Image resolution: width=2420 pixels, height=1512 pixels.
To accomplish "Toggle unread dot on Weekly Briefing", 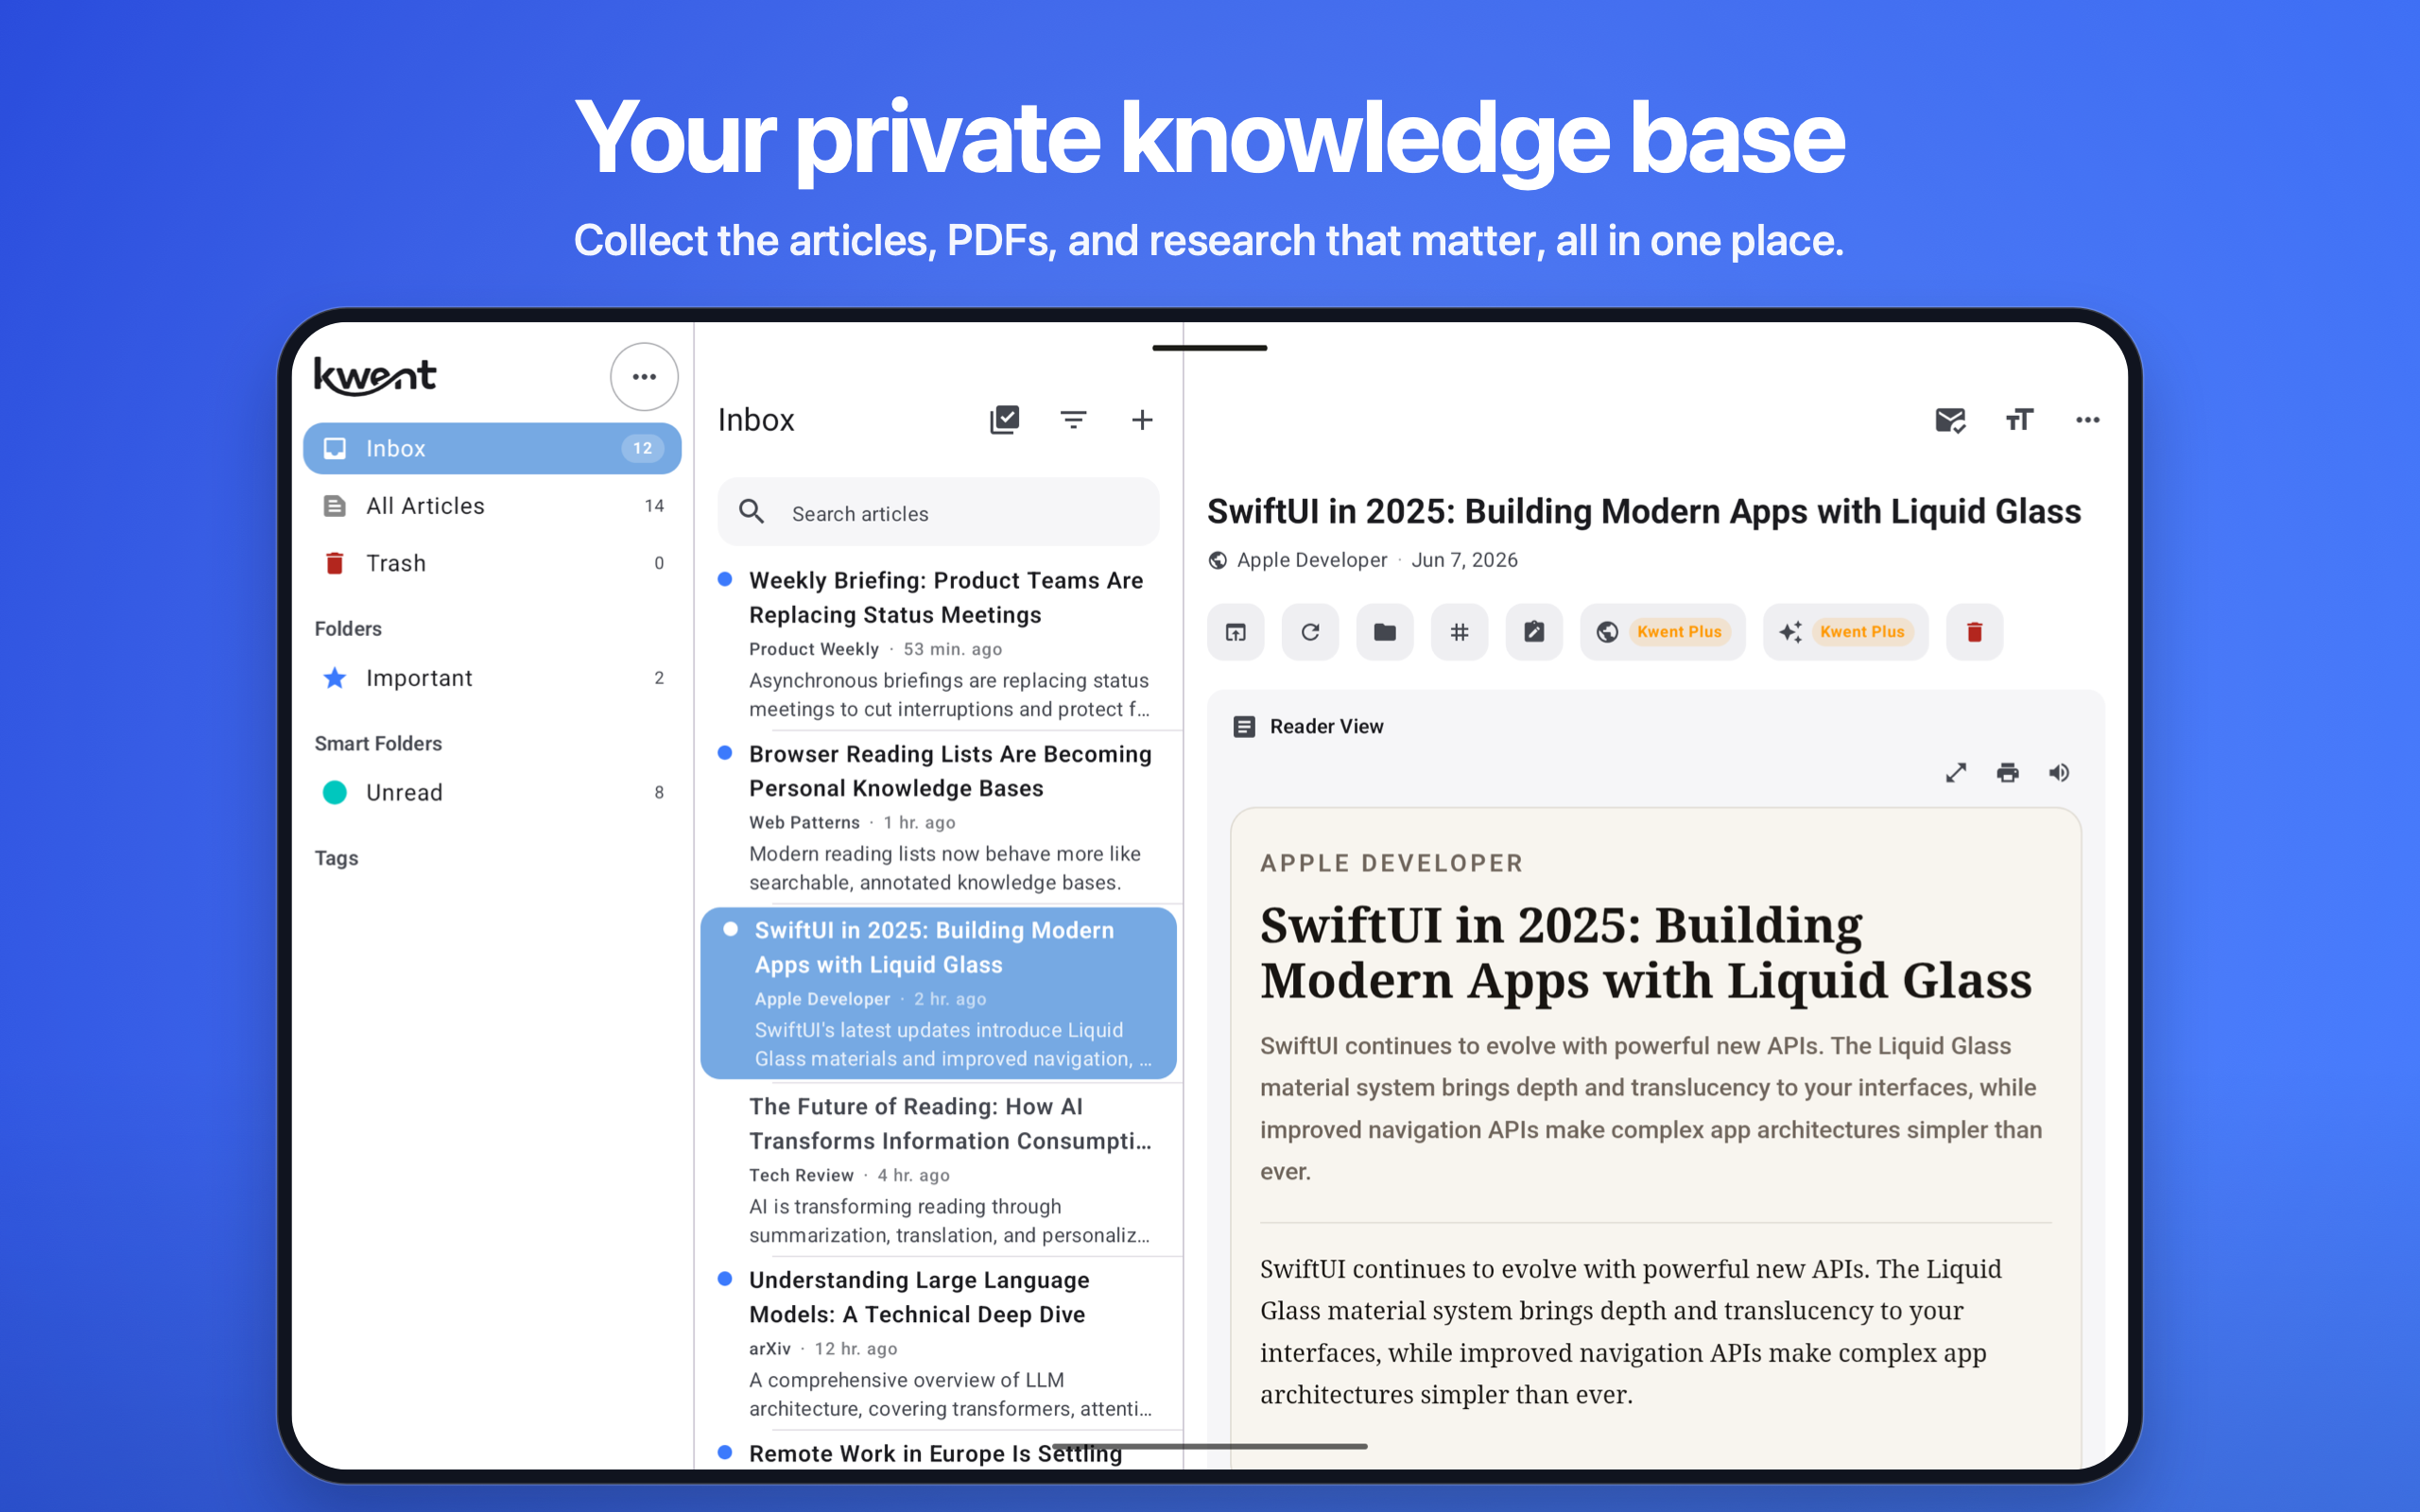I will pyautogui.click(x=725, y=579).
